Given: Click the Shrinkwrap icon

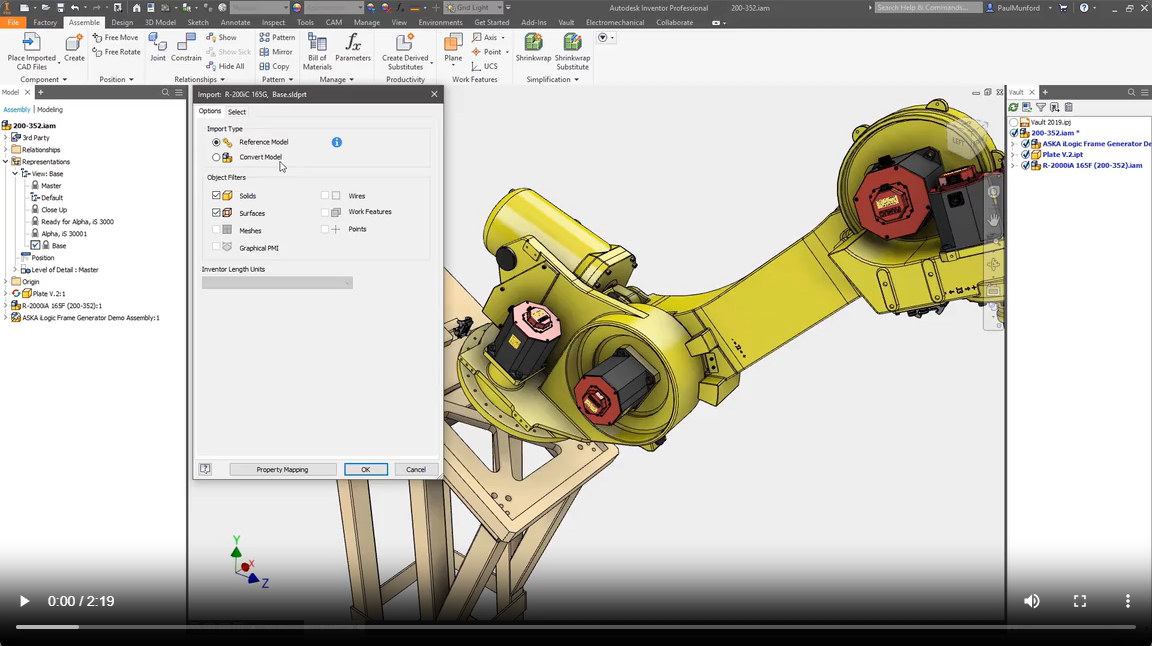Looking at the screenshot, I should (533, 43).
